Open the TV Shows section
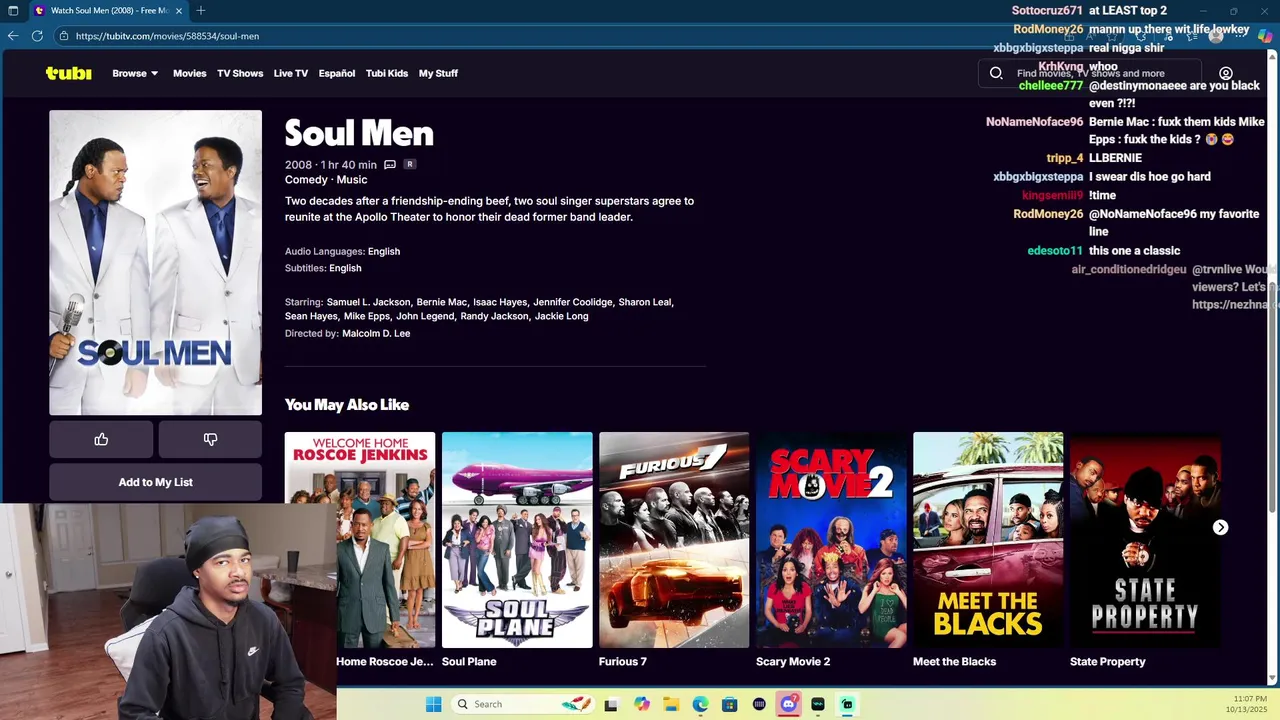This screenshot has height=720, width=1280. click(x=240, y=73)
